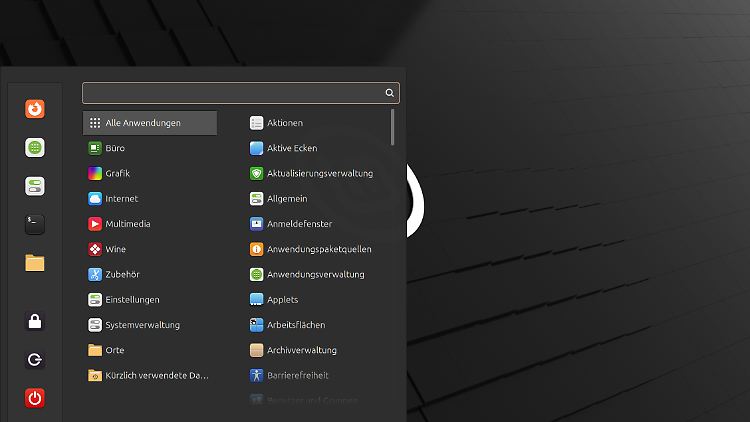The width and height of the screenshot is (750, 422).
Task: Open the Büro category
Action: click(x=115, y=148)
